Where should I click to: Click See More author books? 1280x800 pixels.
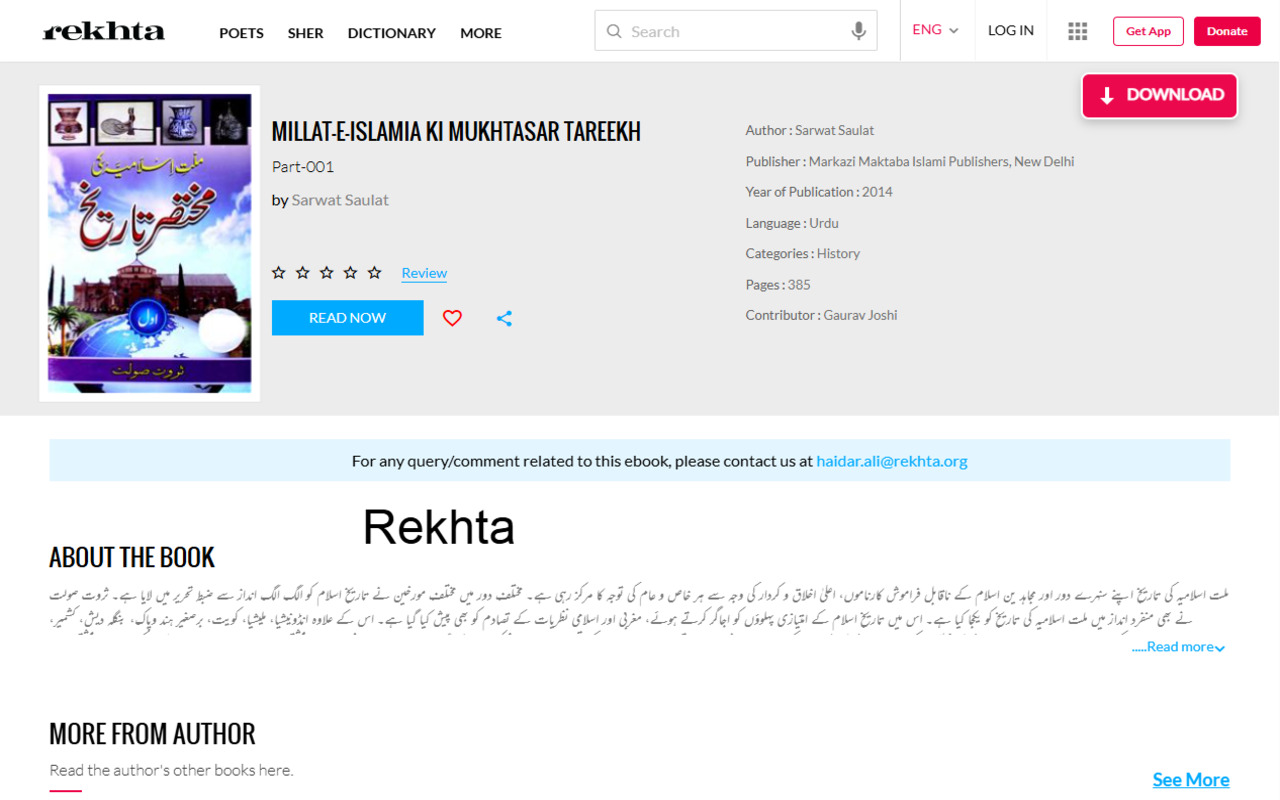pos(1191,780)
